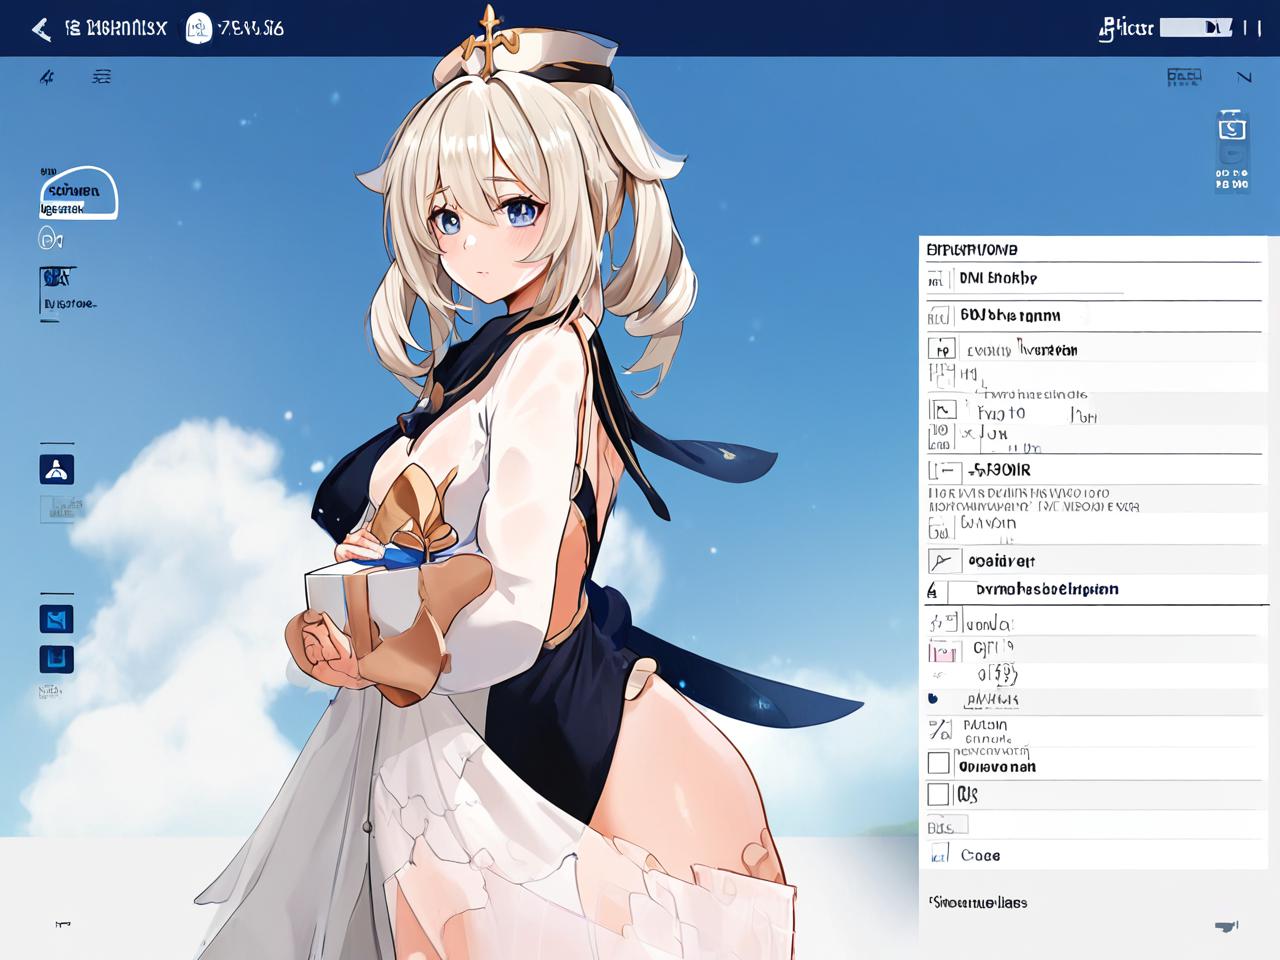
Task: Click the pen-stroke icon row in the panel
Action: (x=1092, y=561)
